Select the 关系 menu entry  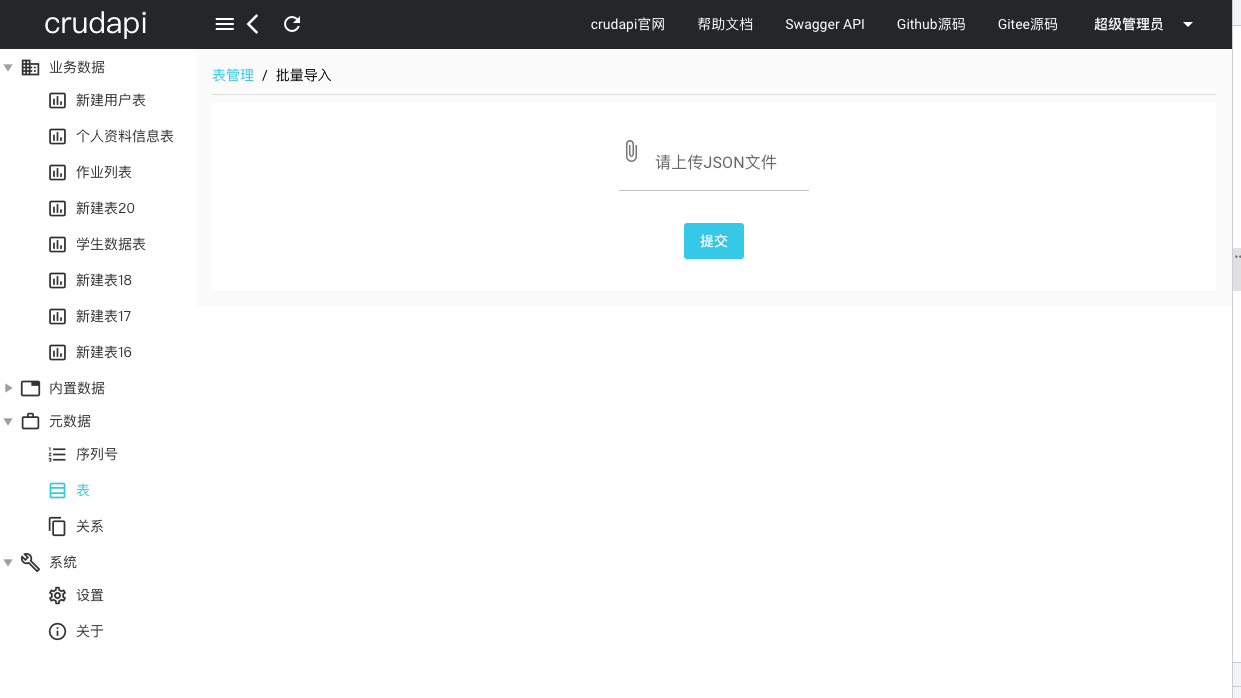[90, 526]
